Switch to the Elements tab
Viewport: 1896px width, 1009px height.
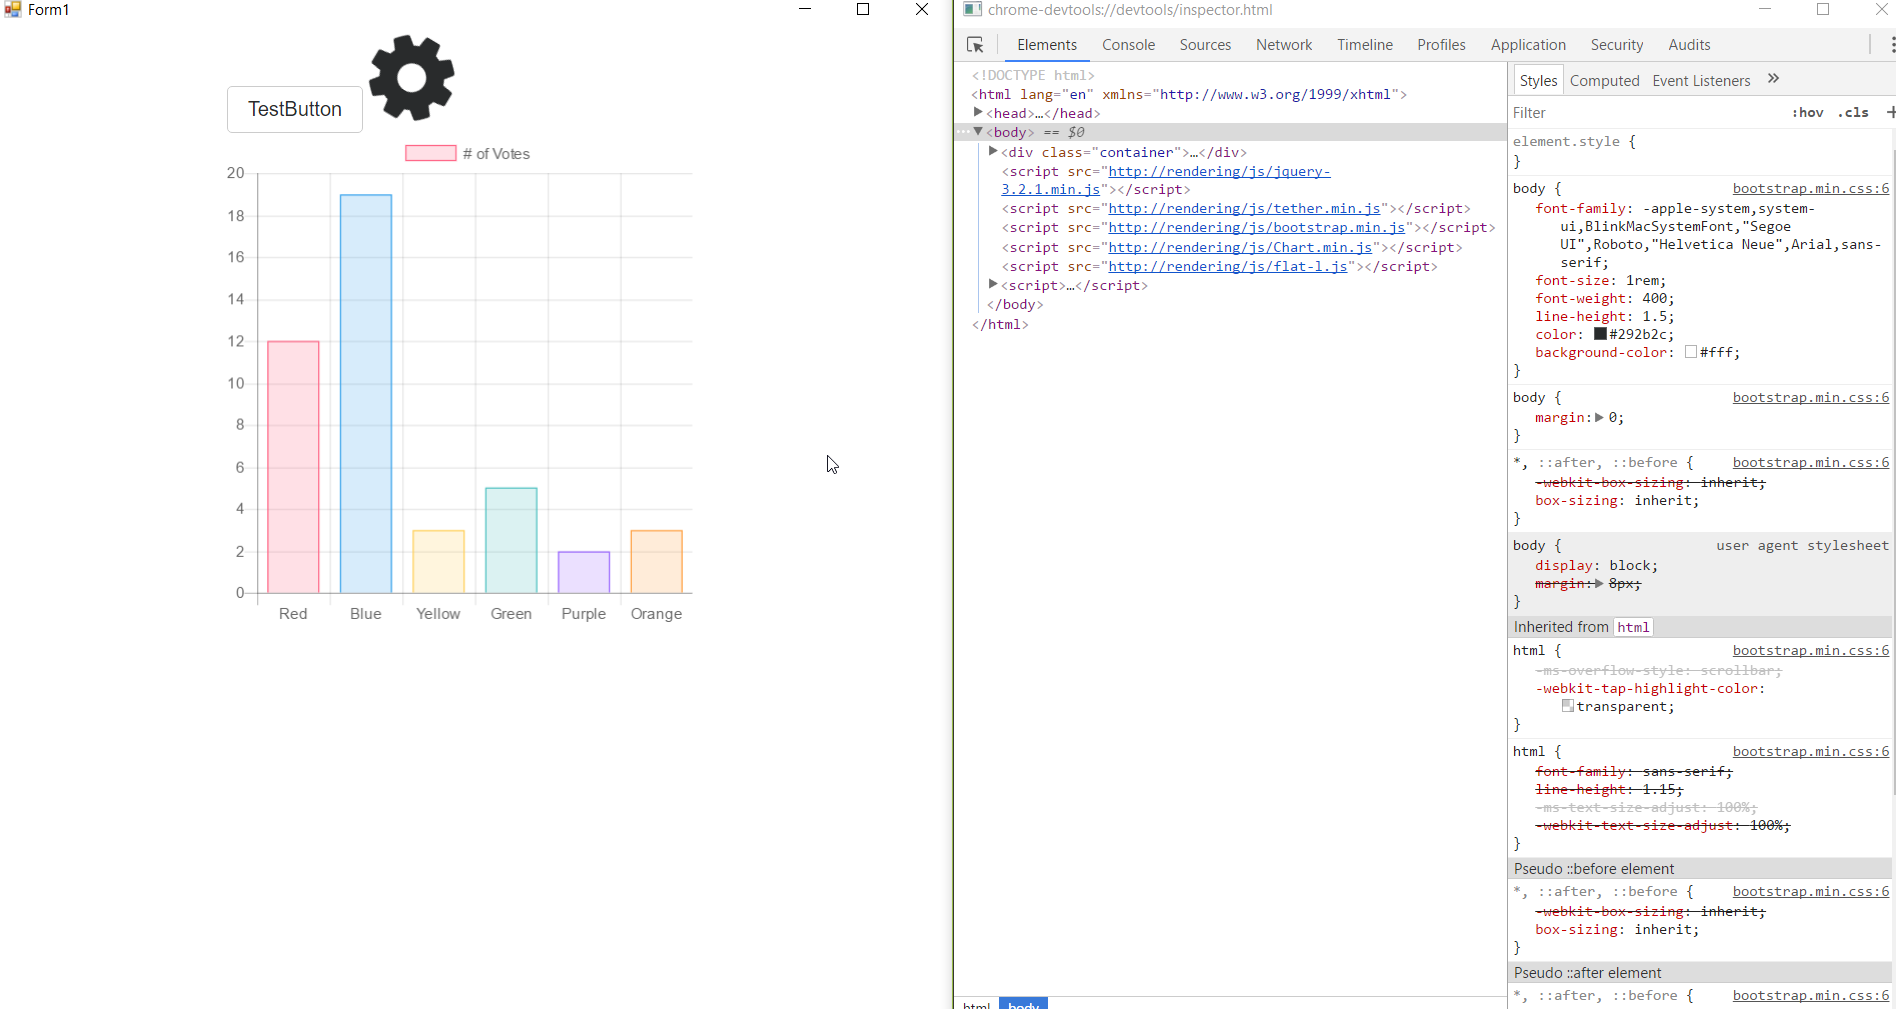click(1047, 45)
